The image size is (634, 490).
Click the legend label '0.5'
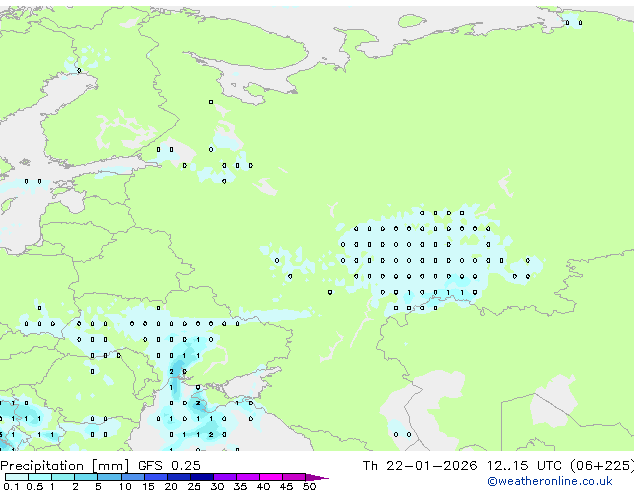[34, 486]
